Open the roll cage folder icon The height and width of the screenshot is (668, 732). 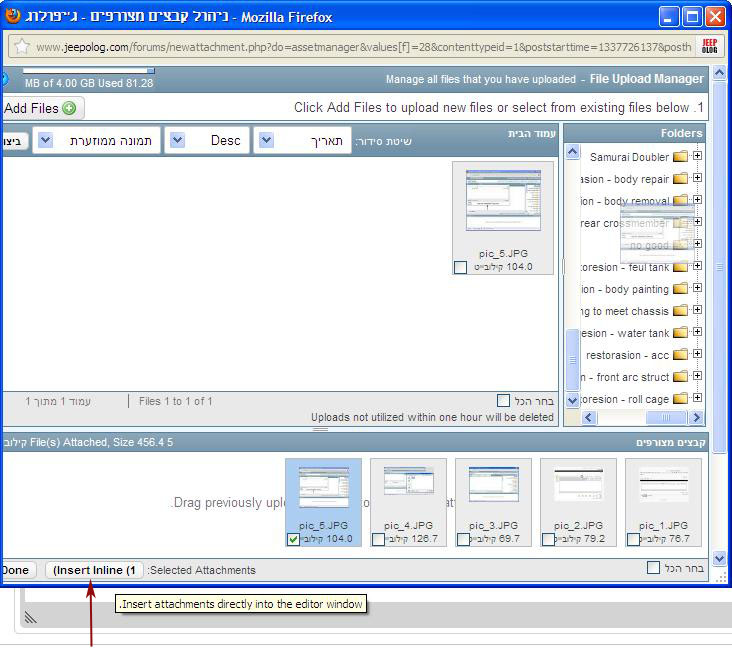pyautogui.click(x=680, y=399)
